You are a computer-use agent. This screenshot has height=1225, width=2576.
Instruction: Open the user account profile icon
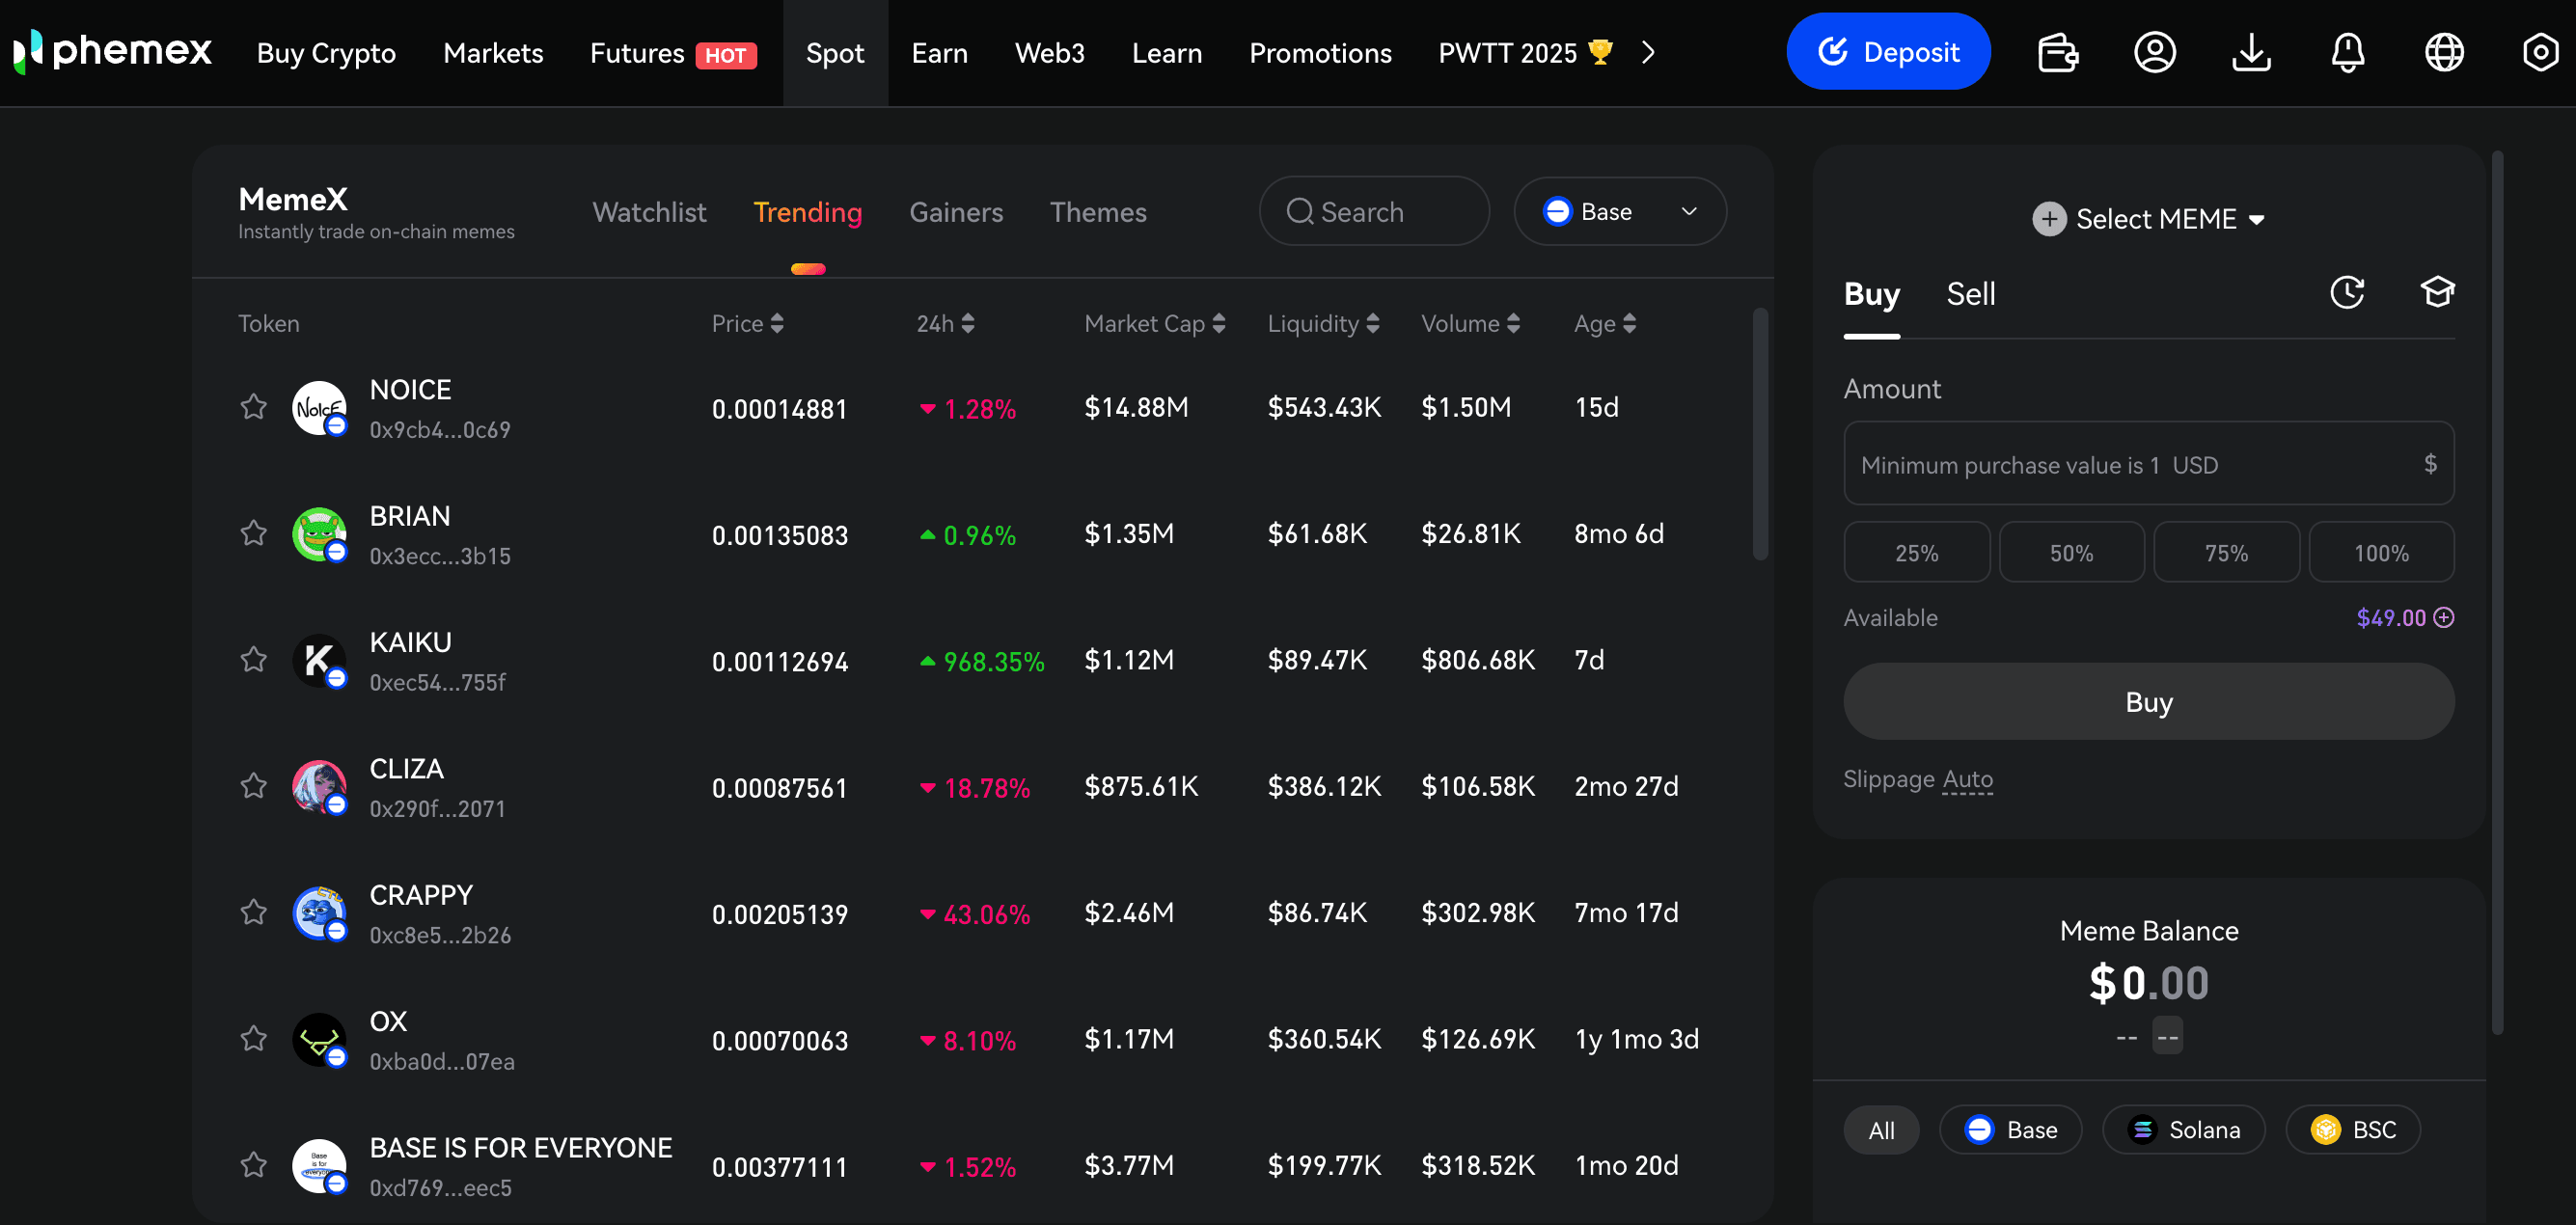[2155, 52]
